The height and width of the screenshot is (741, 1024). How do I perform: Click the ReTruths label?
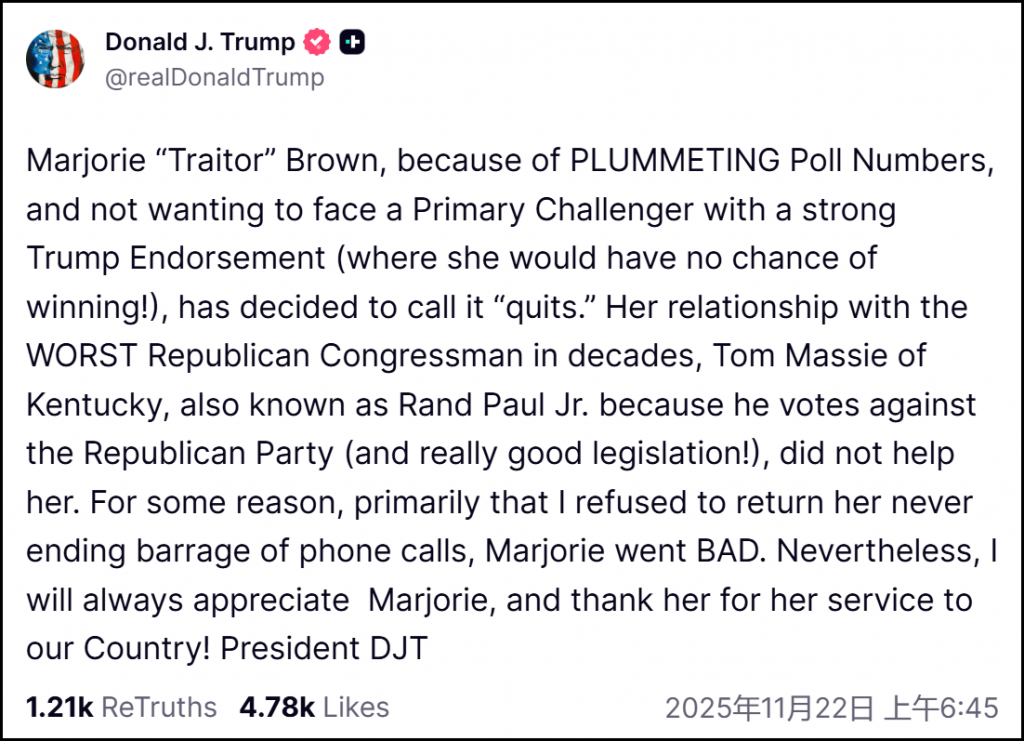pyautogui.click(x=159, y=708)
